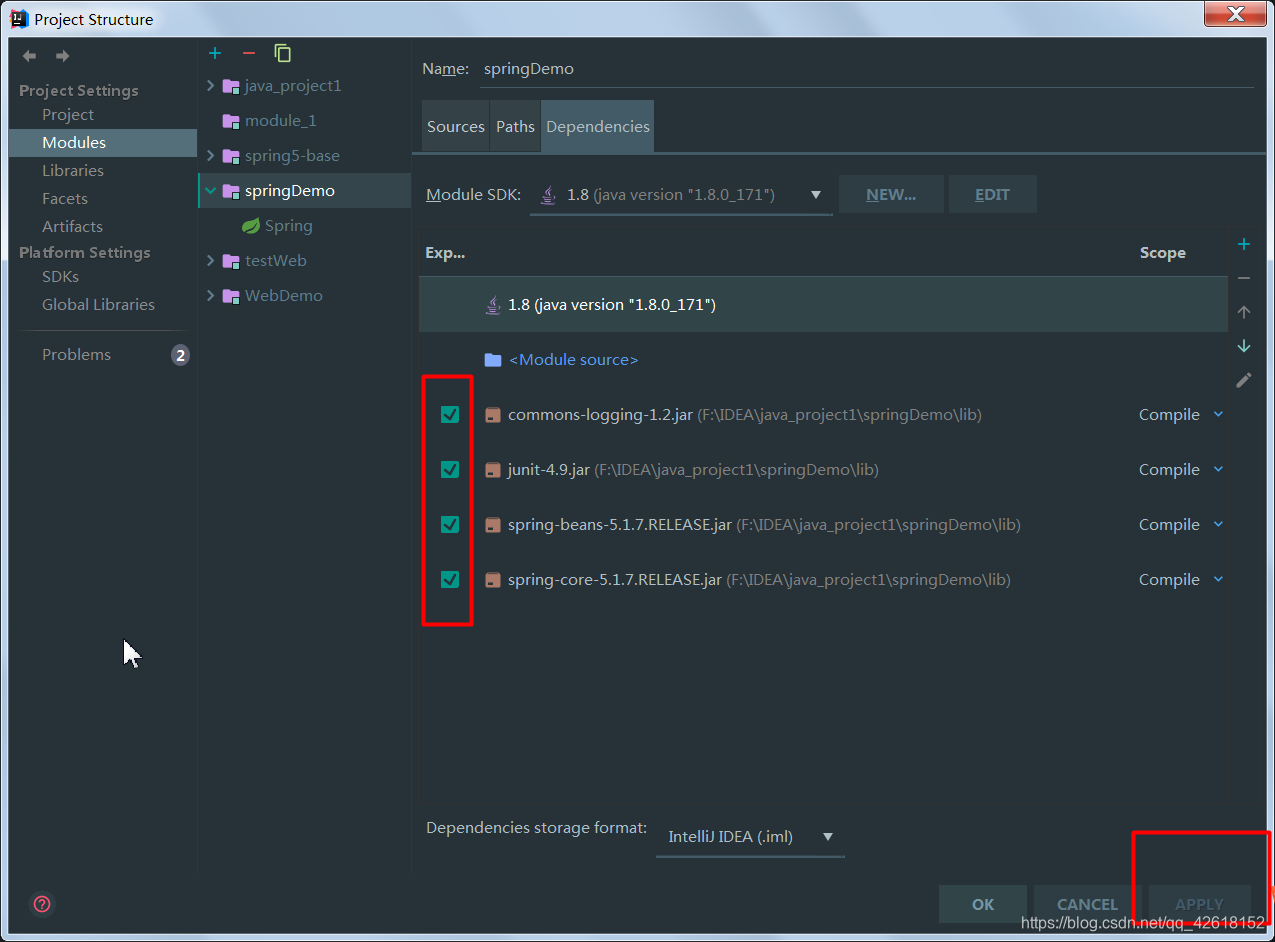Expand the java_project1 module
The height and width of the screenshot is (942, 1275).
(211, 86)
